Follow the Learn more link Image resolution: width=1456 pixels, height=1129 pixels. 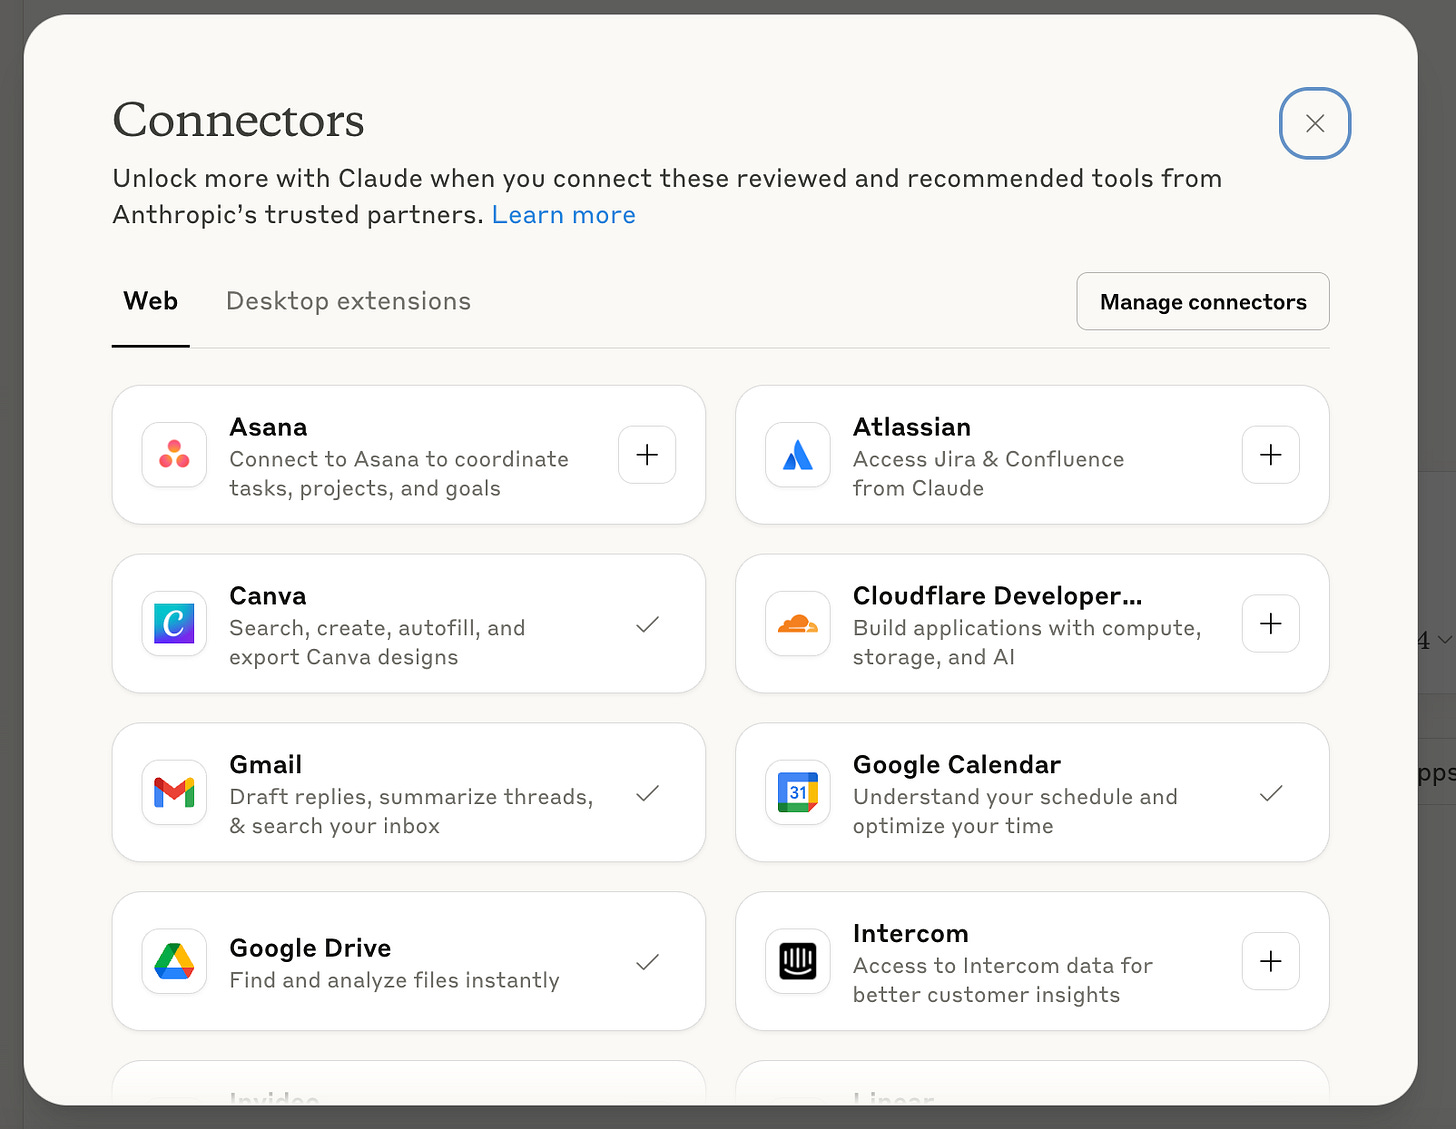click(564, 215)
